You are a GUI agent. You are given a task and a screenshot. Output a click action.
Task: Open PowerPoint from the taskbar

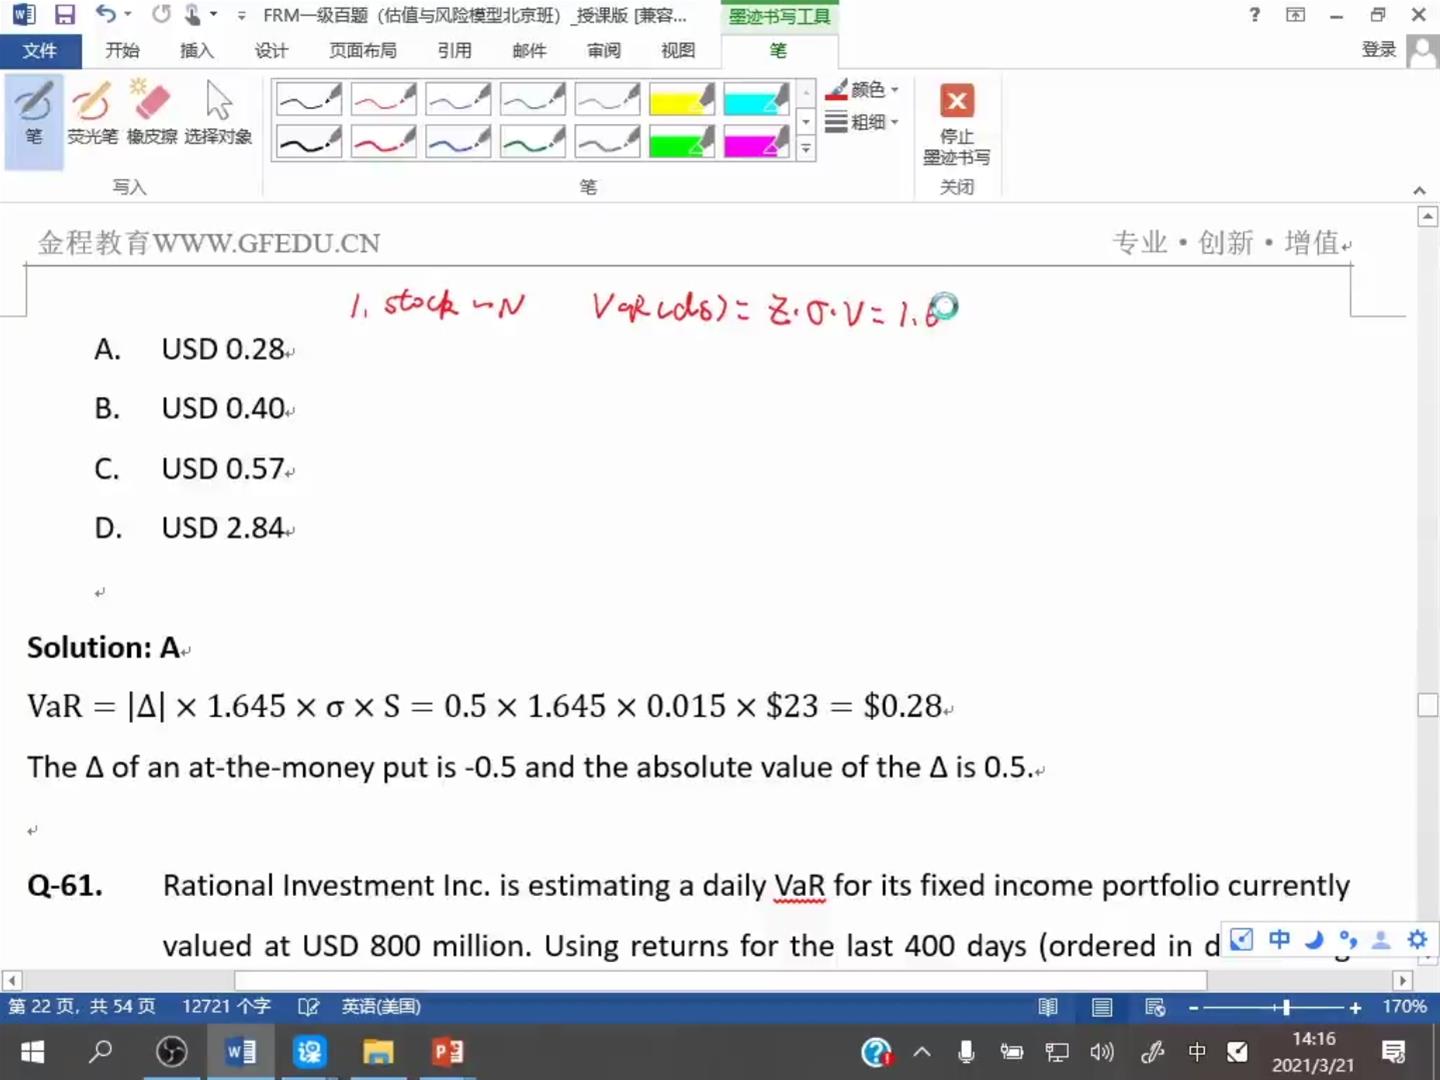click(x=446, y=1052)
